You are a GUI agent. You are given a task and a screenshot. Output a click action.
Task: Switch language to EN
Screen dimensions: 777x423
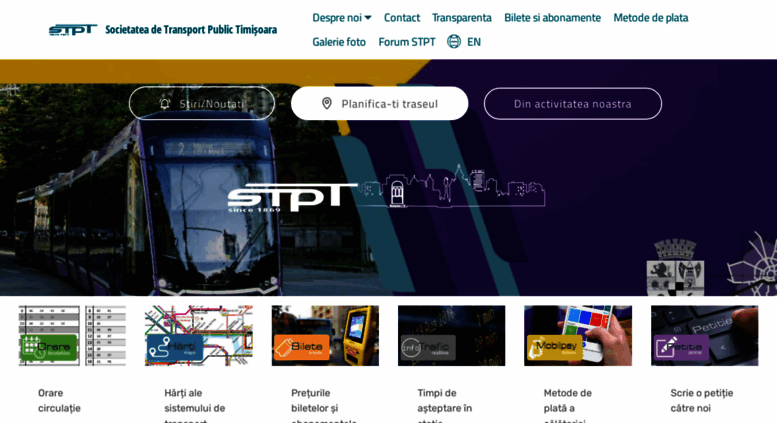tap(474, 42)
